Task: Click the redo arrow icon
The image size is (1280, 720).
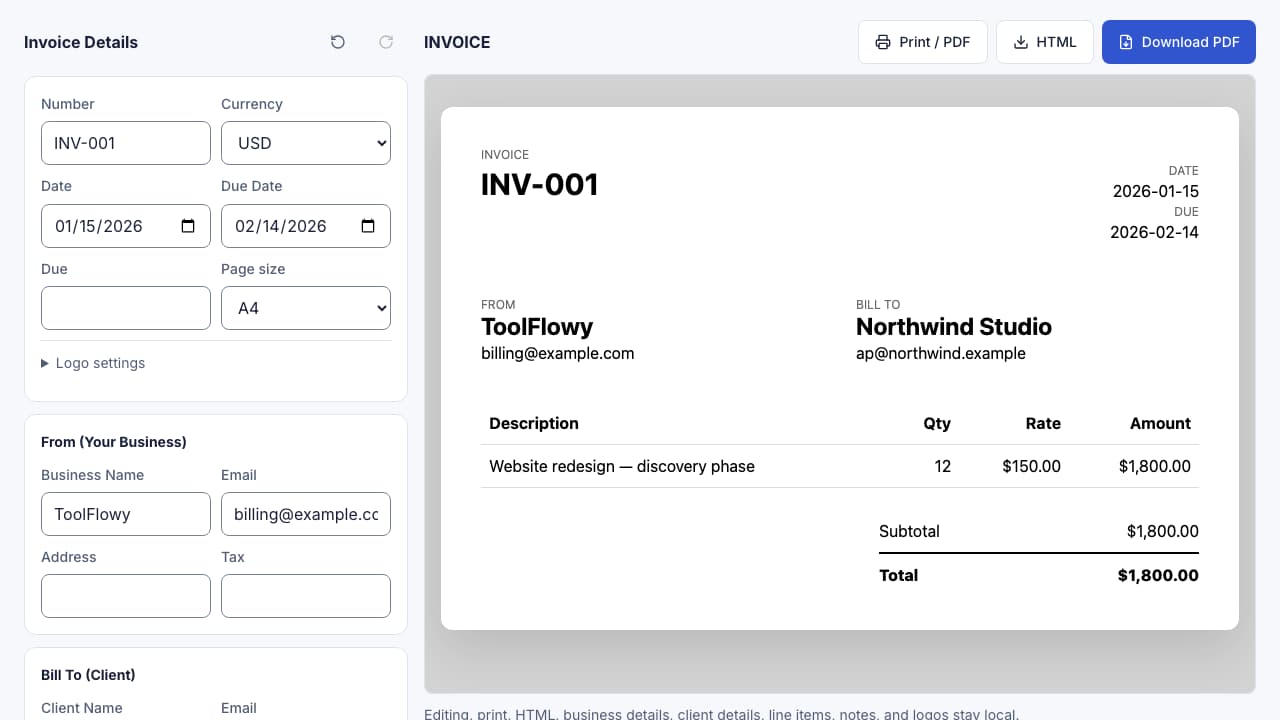Action: point(386,42)
